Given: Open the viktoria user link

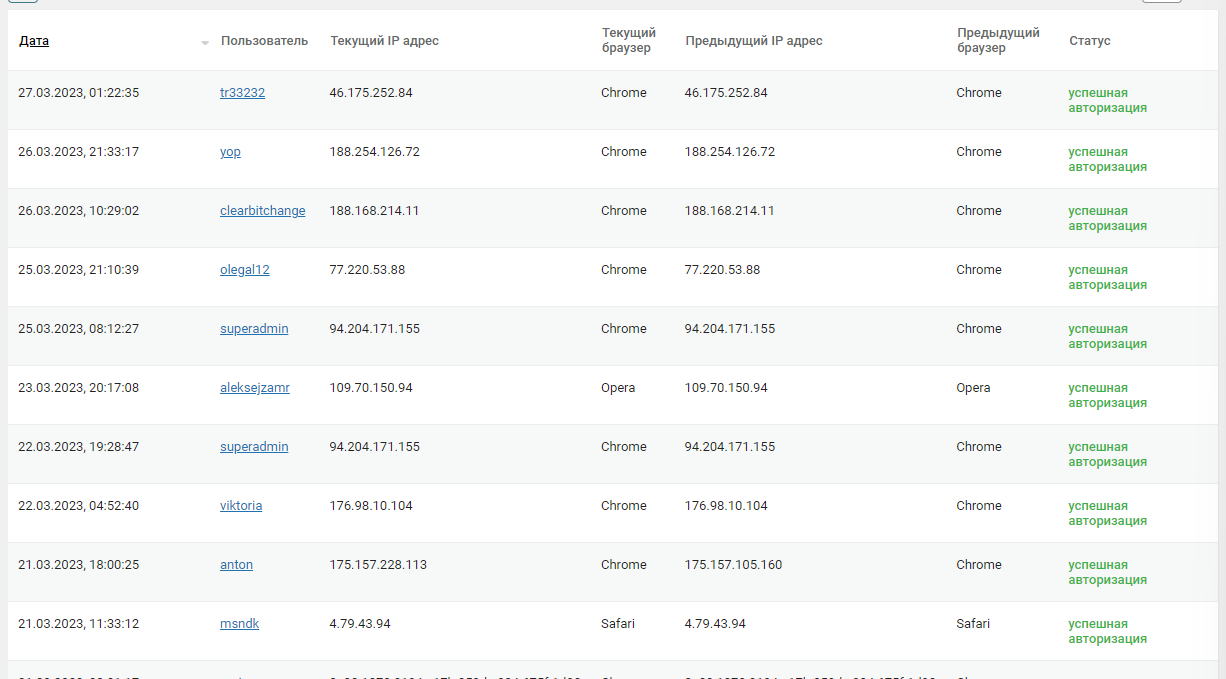Looking at the screenshot, I should [241, 506].
